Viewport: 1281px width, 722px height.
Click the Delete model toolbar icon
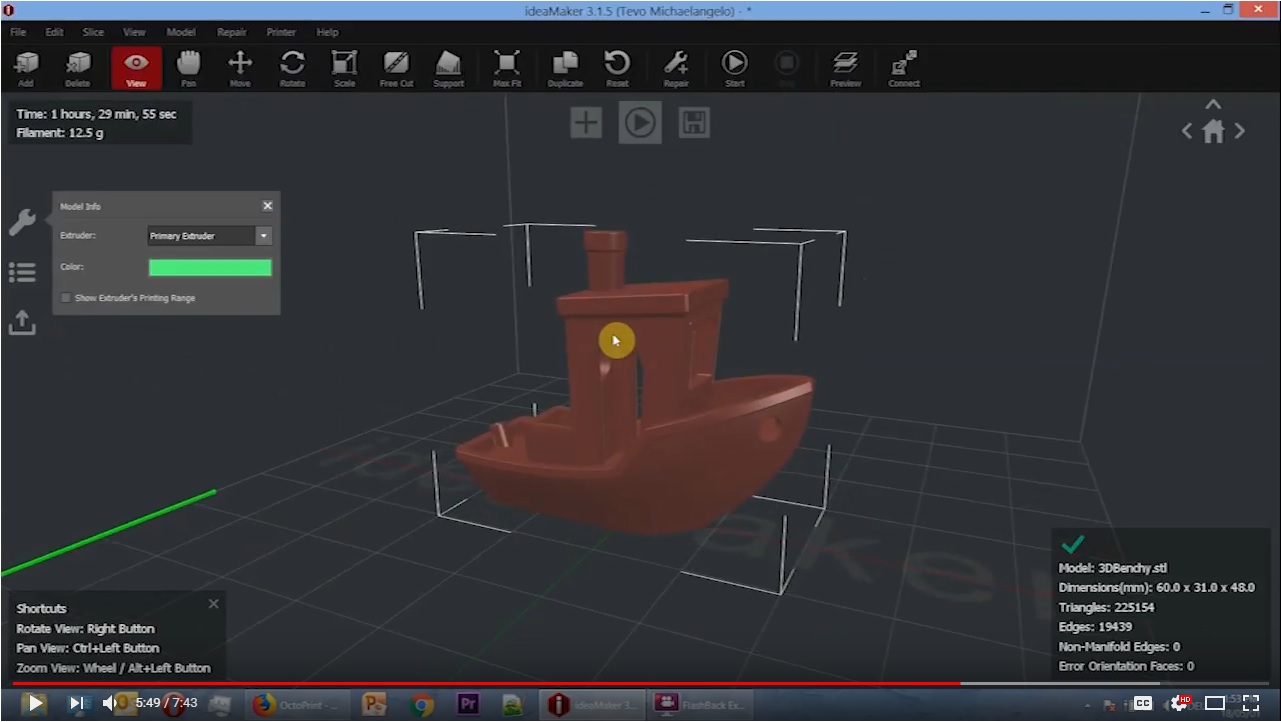(x=78, y=68)
